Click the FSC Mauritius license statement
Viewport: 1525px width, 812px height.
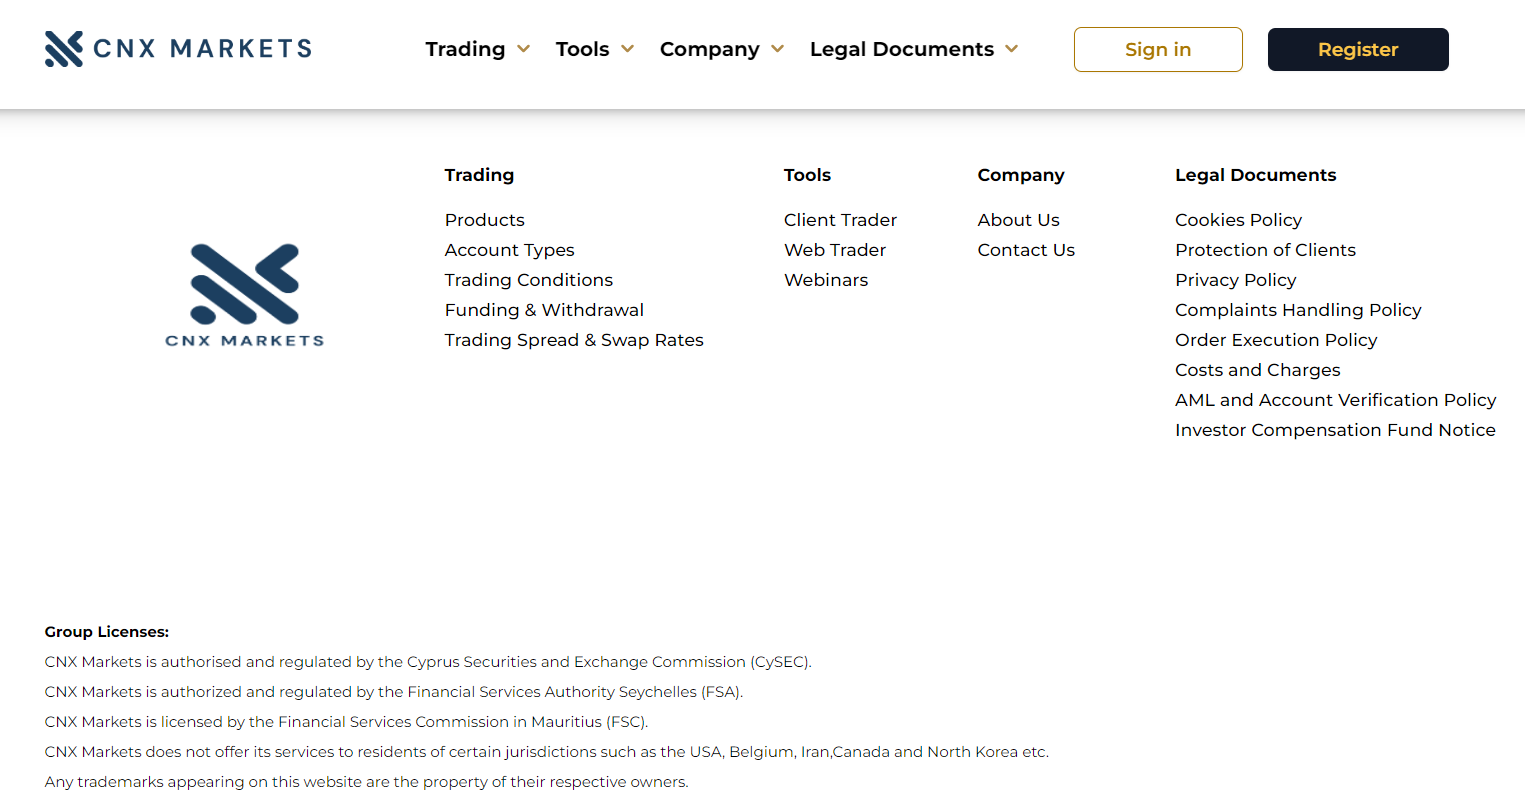(346, 722)
